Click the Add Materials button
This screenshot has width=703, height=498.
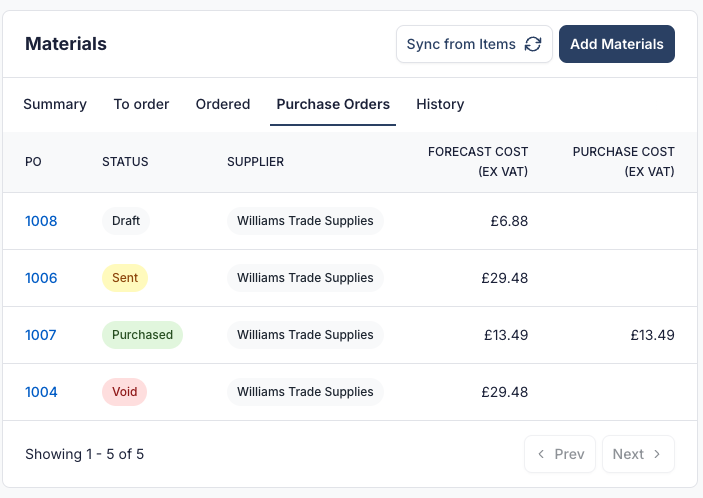(616, 44)
